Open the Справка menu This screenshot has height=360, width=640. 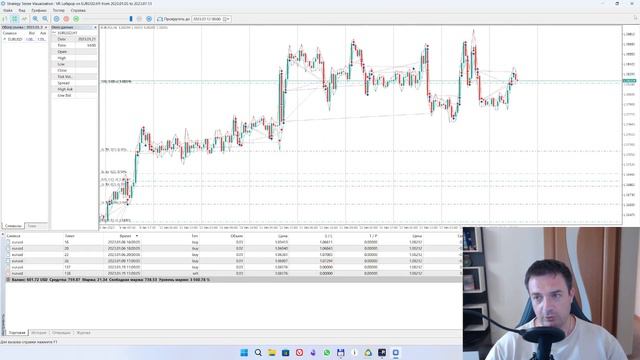pos(78,10)
